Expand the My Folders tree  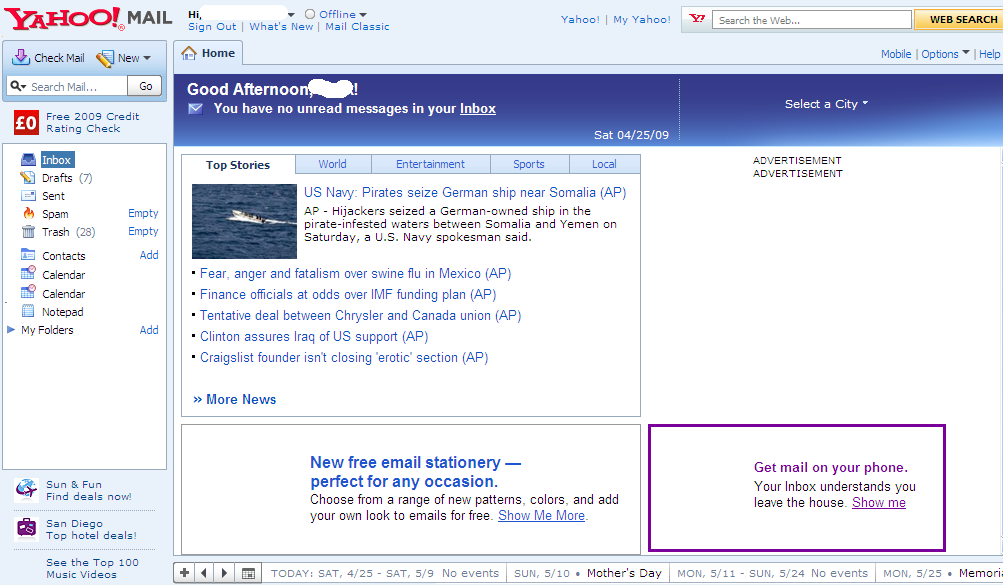point(11,330)
